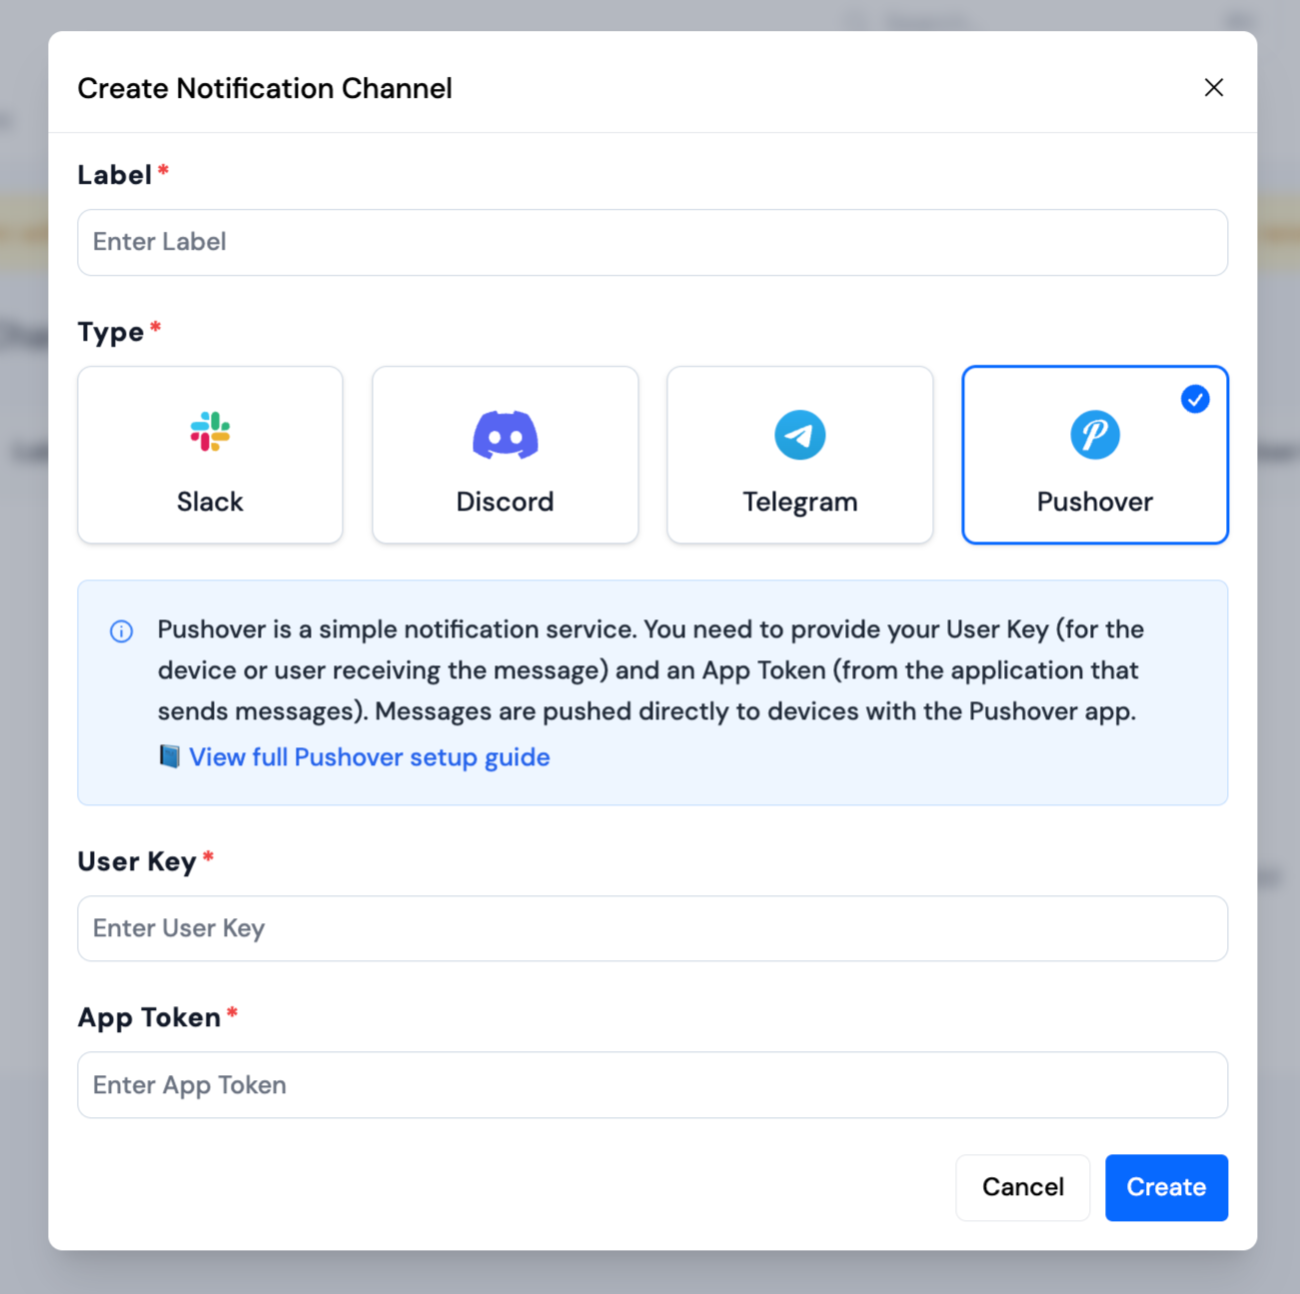Click the Pushover logo icon
Screen dimensions: 1300x1294
tap(1095, 435)
